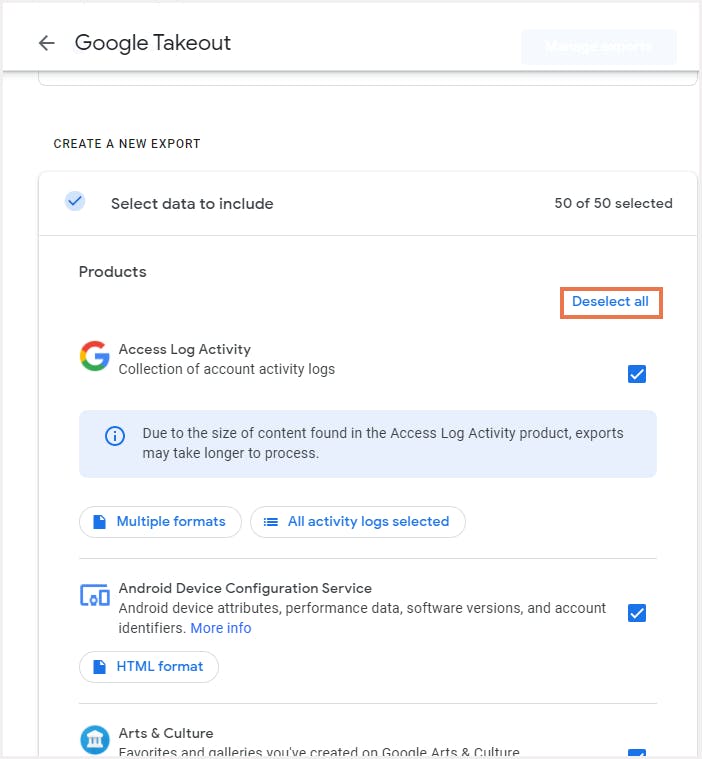
Task: Go back using the arrow beside Google Takeout
Action: pyautogui.click(x=46, y=43)
